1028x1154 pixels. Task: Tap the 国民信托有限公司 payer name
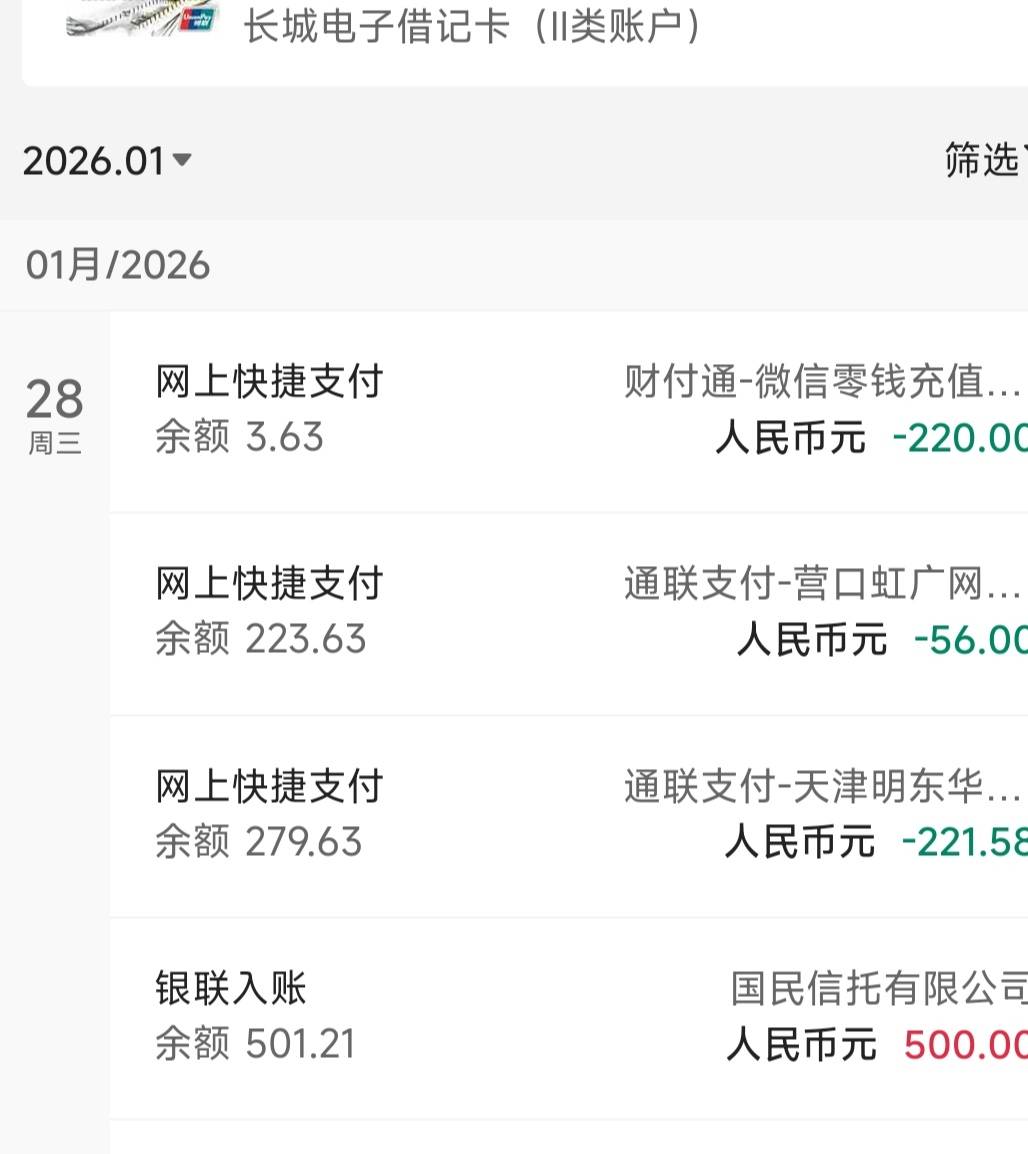click(x=878, y=988)
